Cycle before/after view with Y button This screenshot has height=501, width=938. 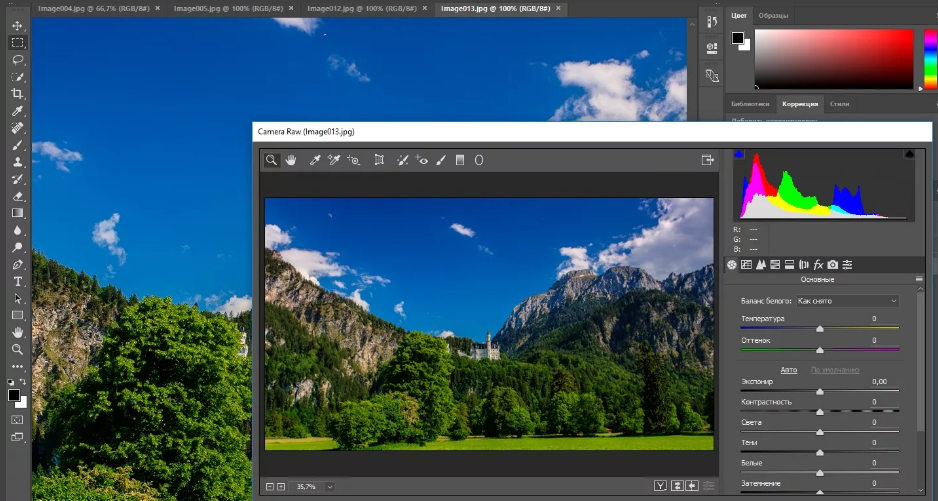pos(660,486)
